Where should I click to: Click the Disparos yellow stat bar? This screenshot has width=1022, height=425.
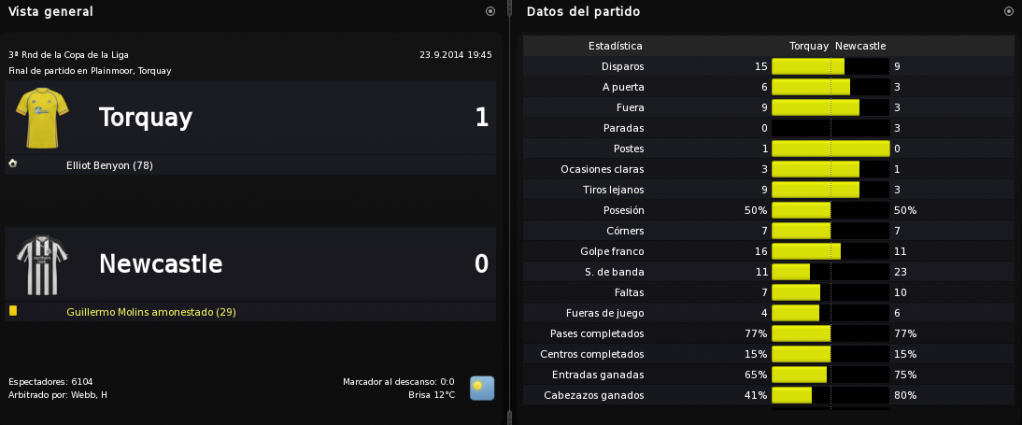click(808, 66)
